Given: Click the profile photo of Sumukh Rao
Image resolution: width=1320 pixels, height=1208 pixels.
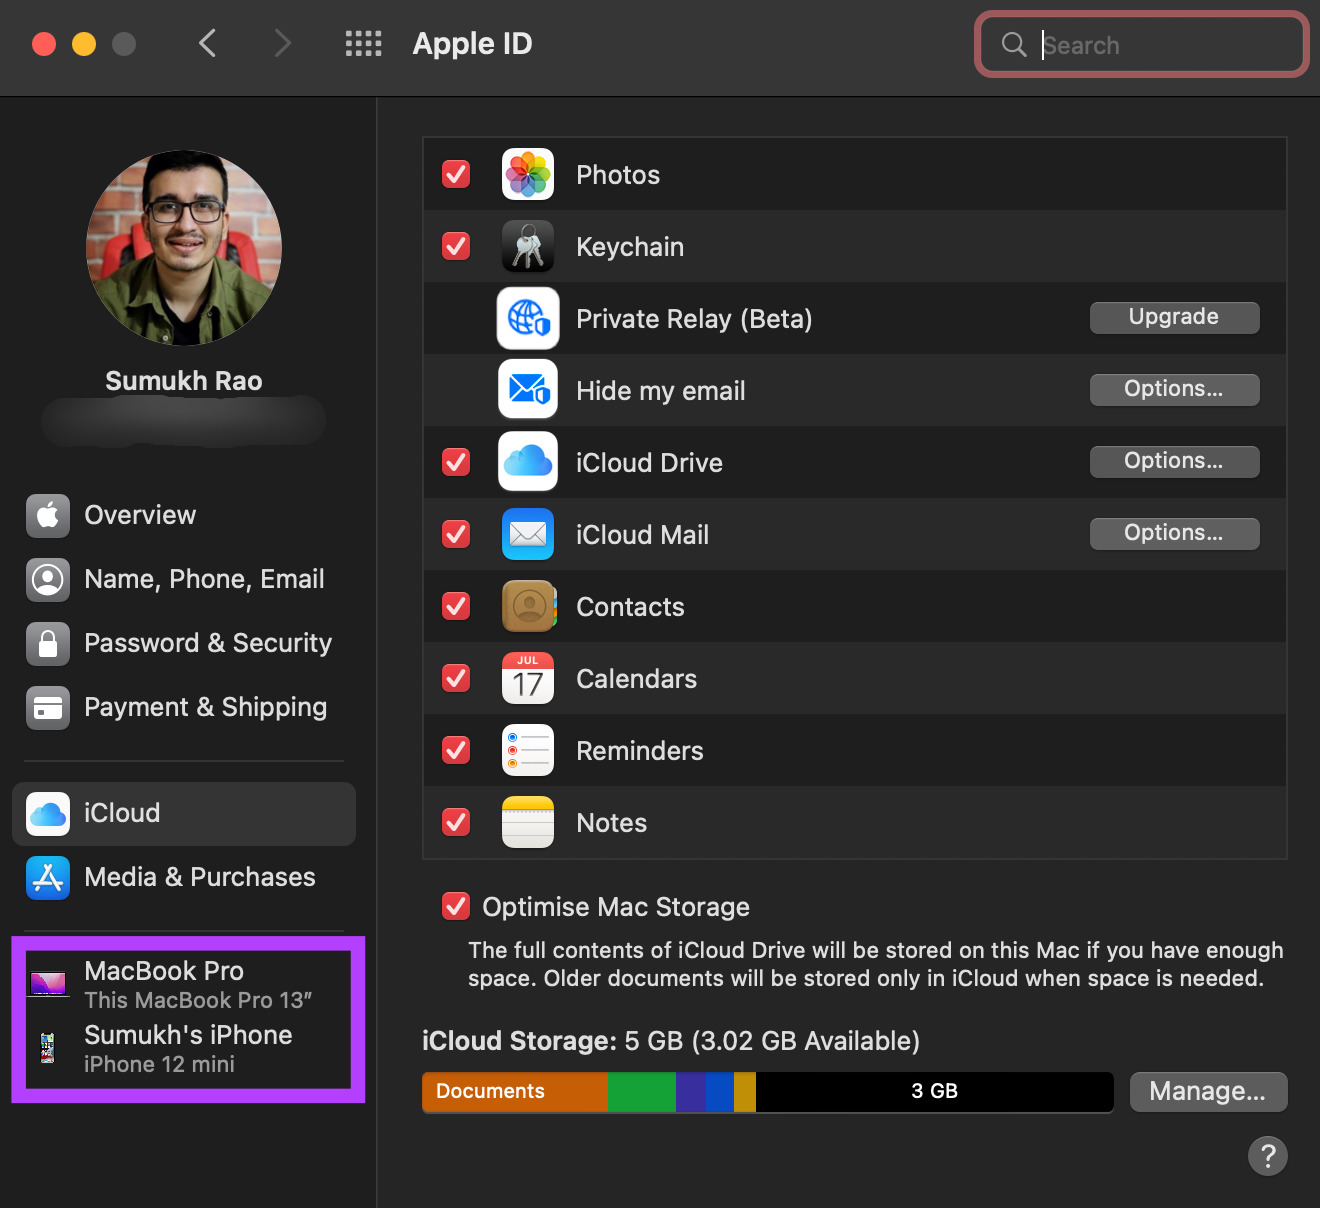Looking at the screenshot, I should pos(184,248).
